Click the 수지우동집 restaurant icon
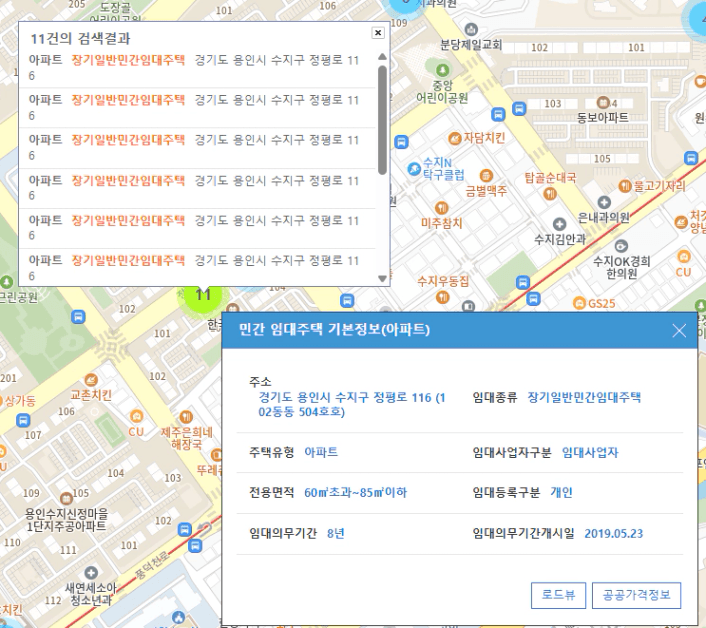Screen dimensions: 706x628 pos(443,297)
